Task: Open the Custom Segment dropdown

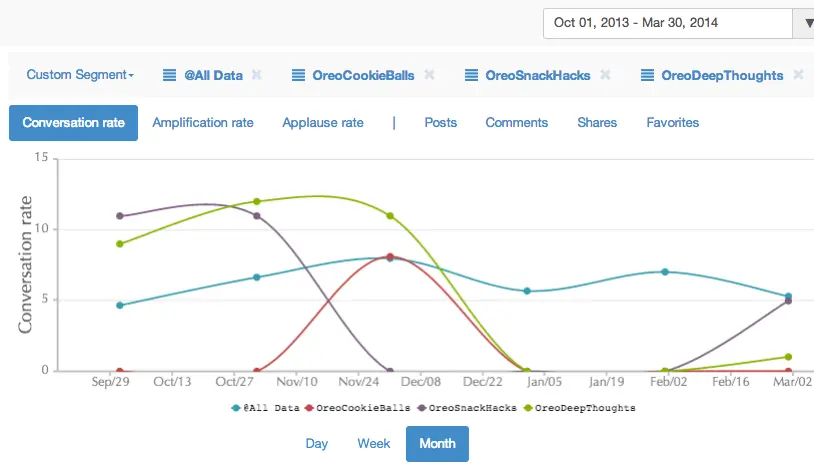Action: (x=80, y=75)
